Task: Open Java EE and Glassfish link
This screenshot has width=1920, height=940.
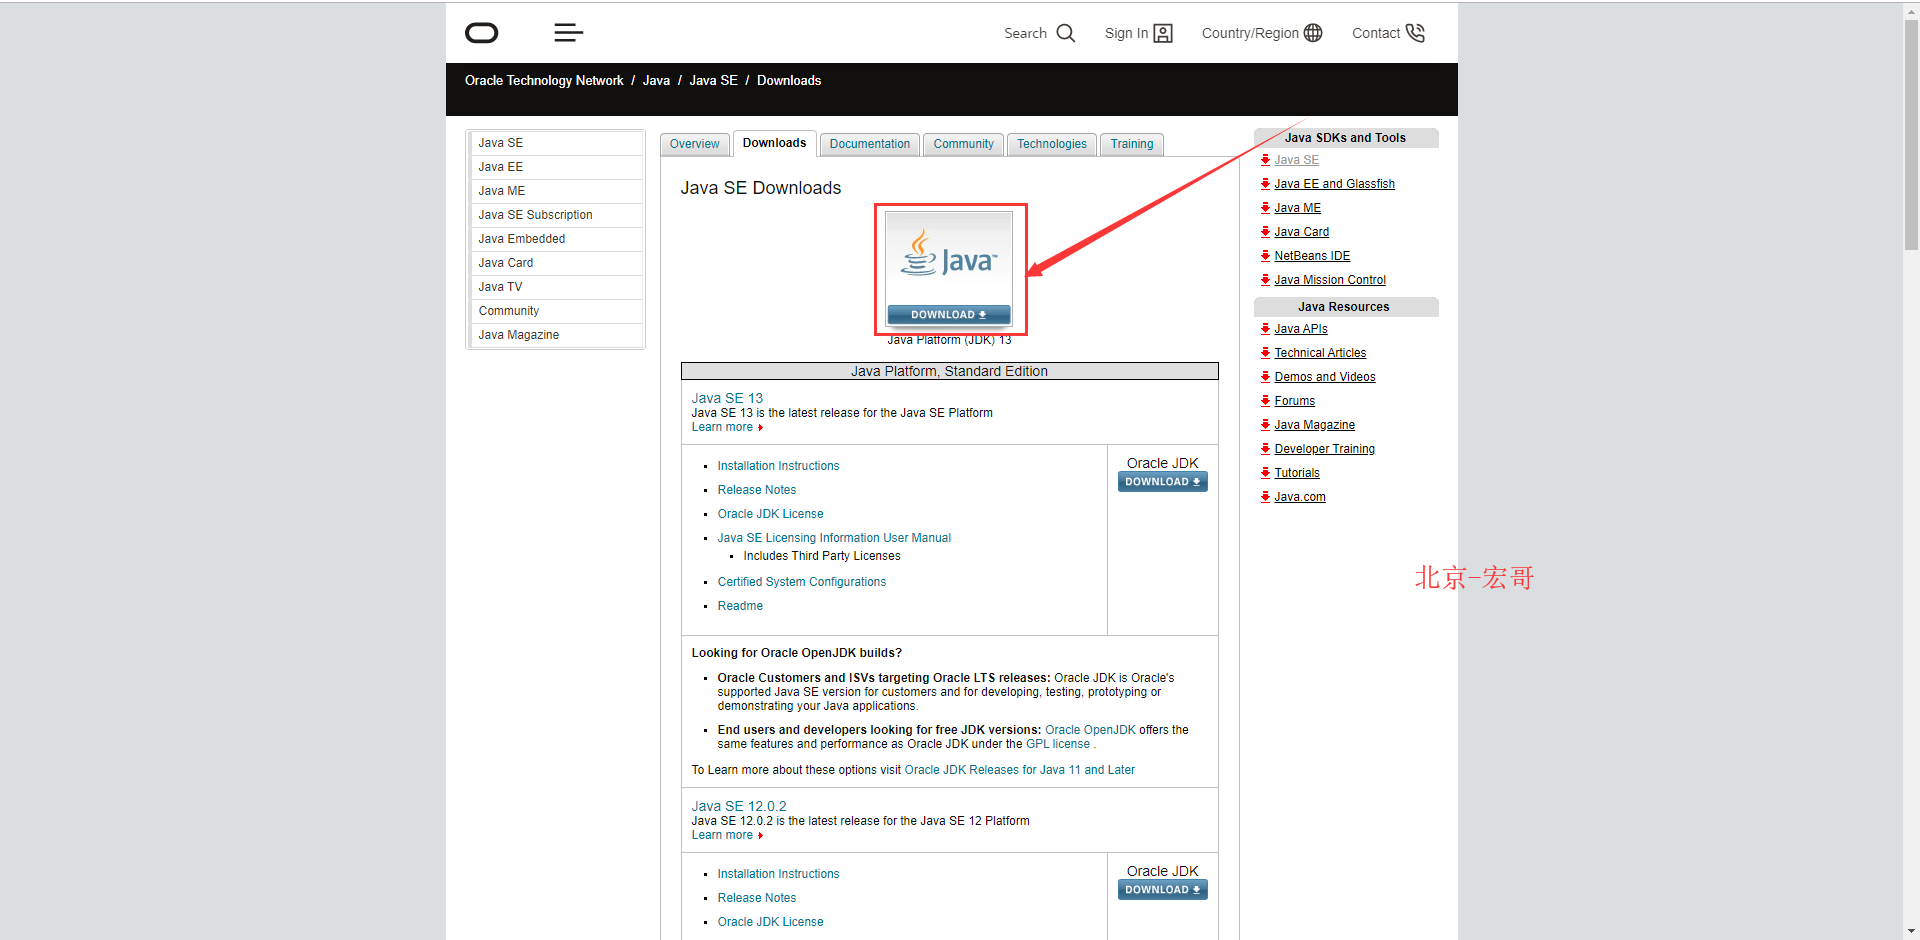Action: click(1334, 184)
